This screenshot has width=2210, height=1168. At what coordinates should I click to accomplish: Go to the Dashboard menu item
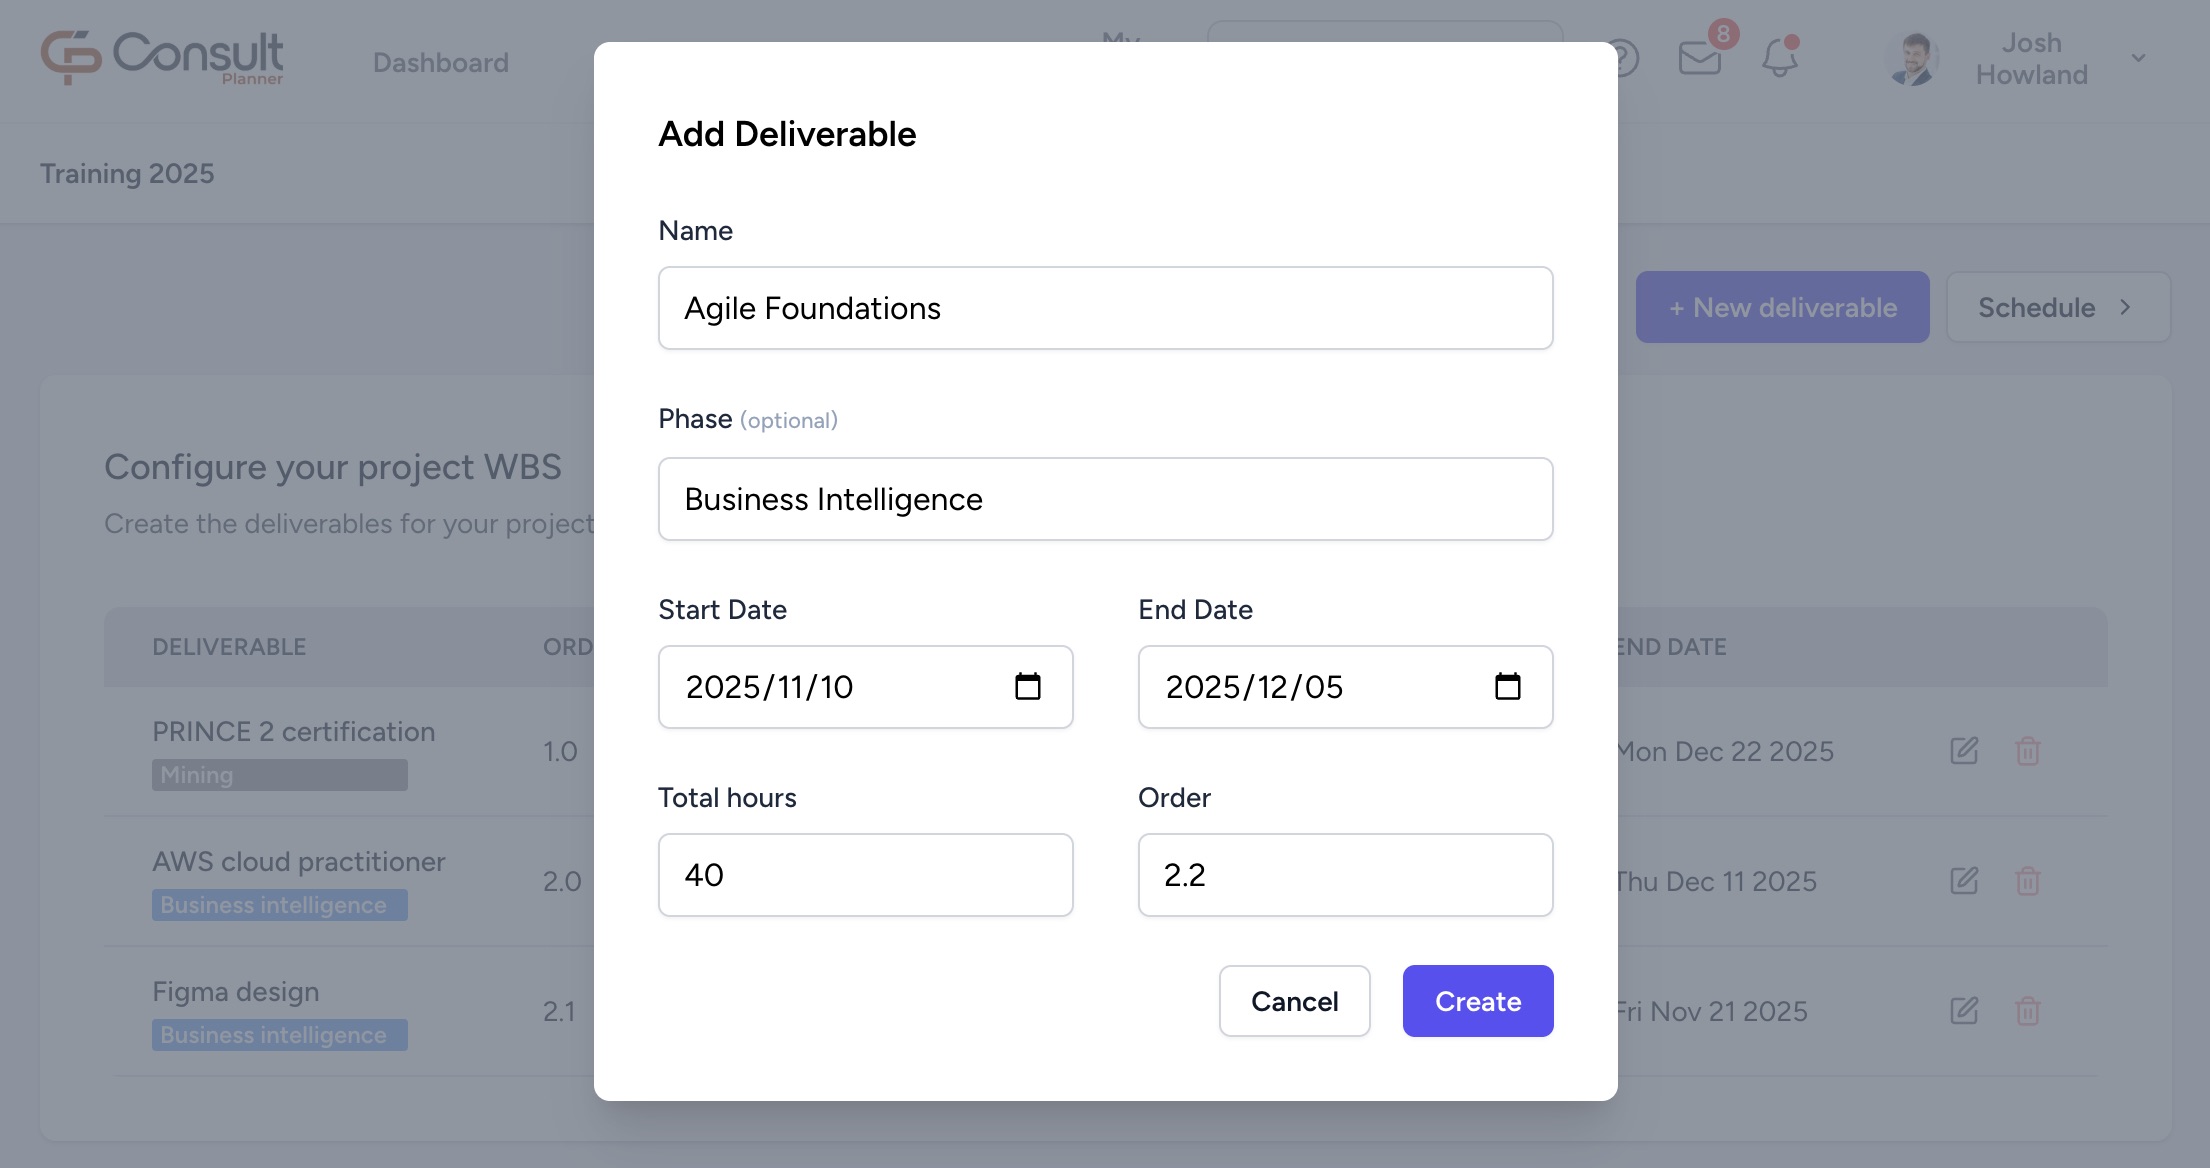click(x=440, y=62)
